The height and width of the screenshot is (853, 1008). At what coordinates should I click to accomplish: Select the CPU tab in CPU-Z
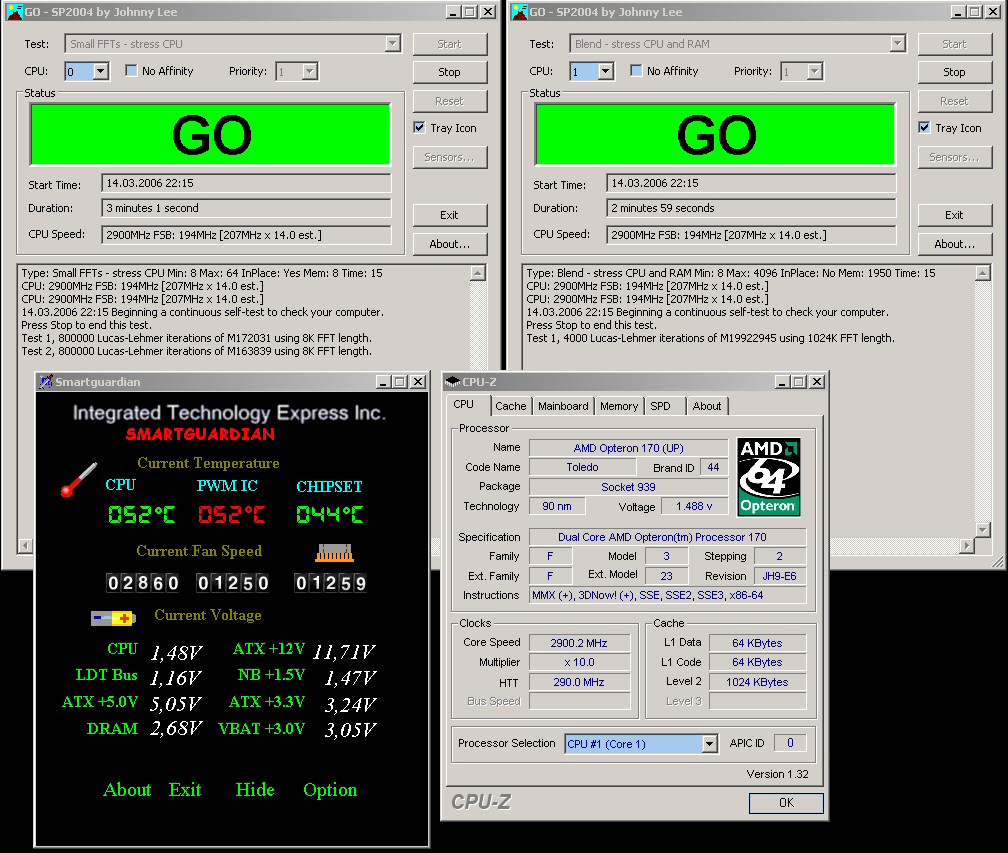pos(464,405)
